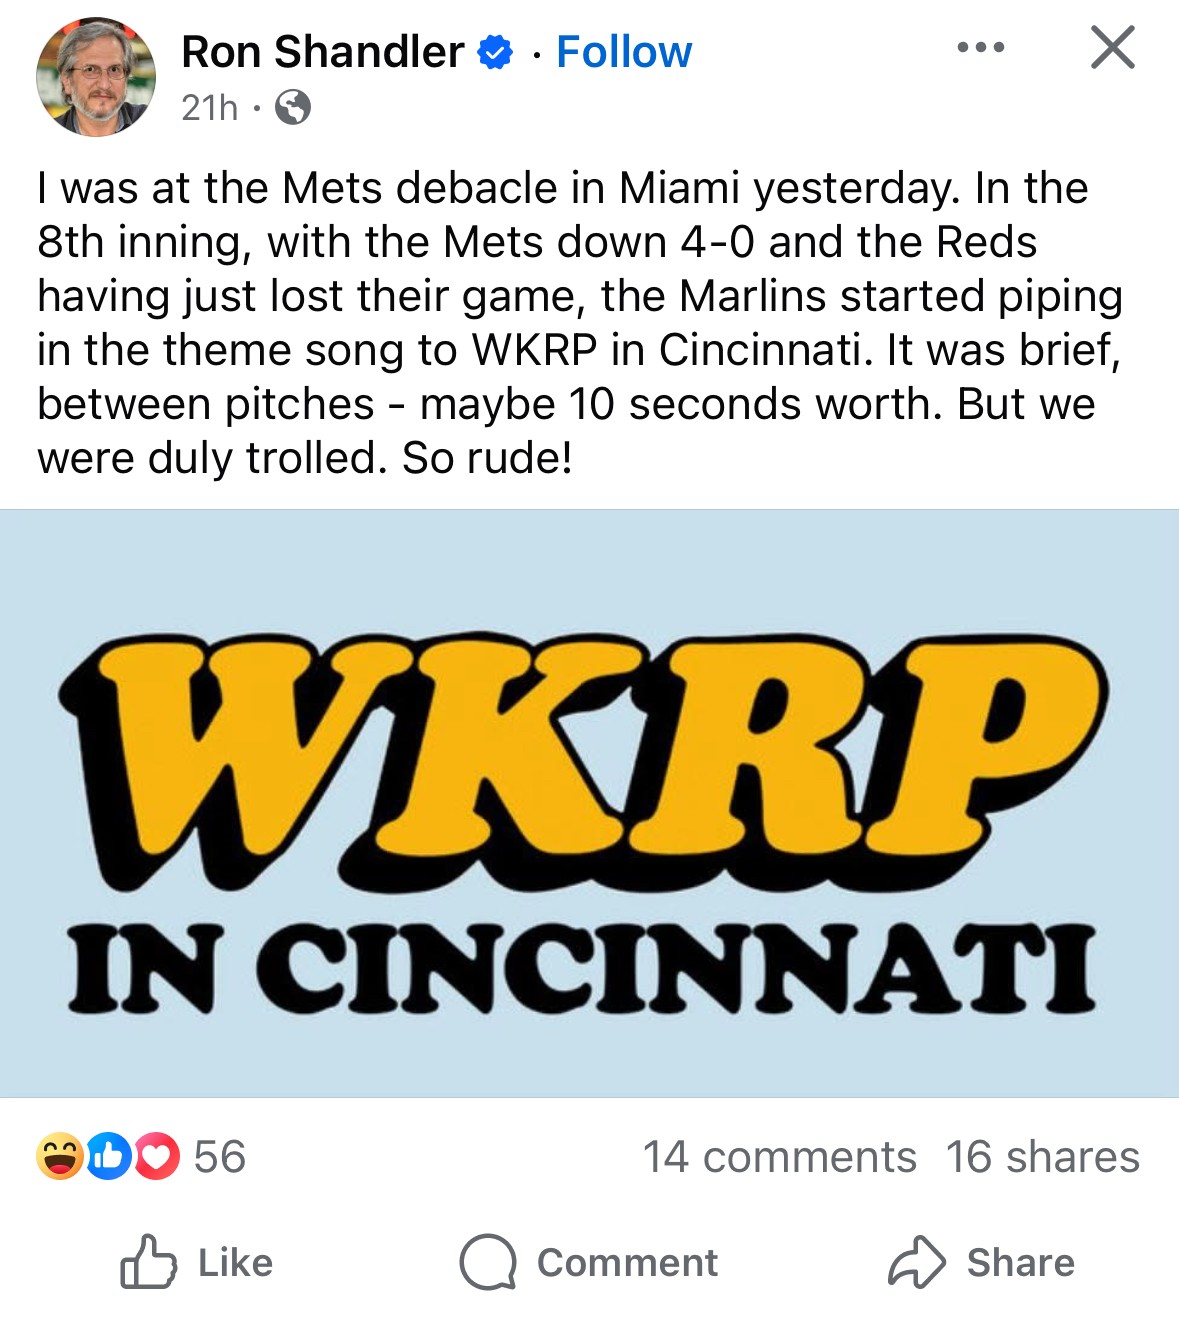Close the post with X icon
The width and height of the screenshot is (1179, 1319).
pos(1112,47)
